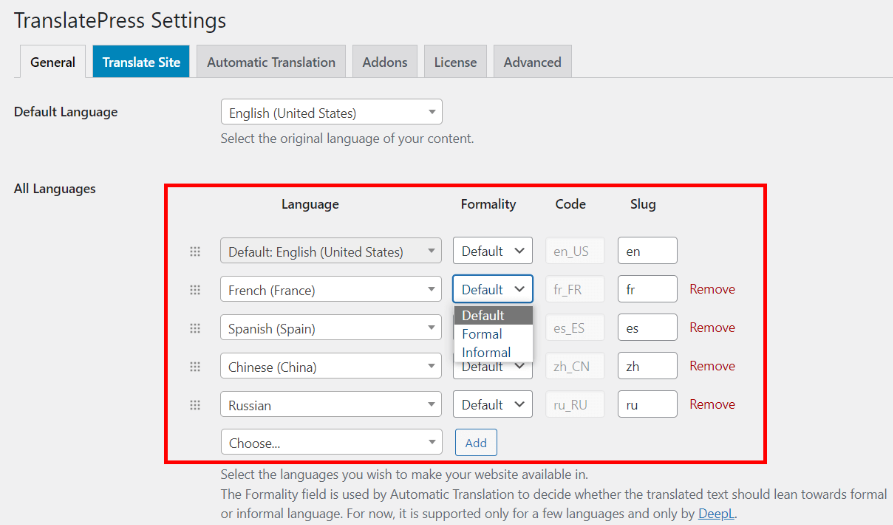Grab the drag handle for the Spanish row
Viewport: 893px width, 525px height.
pyautogui.click(x=195, y=328)
